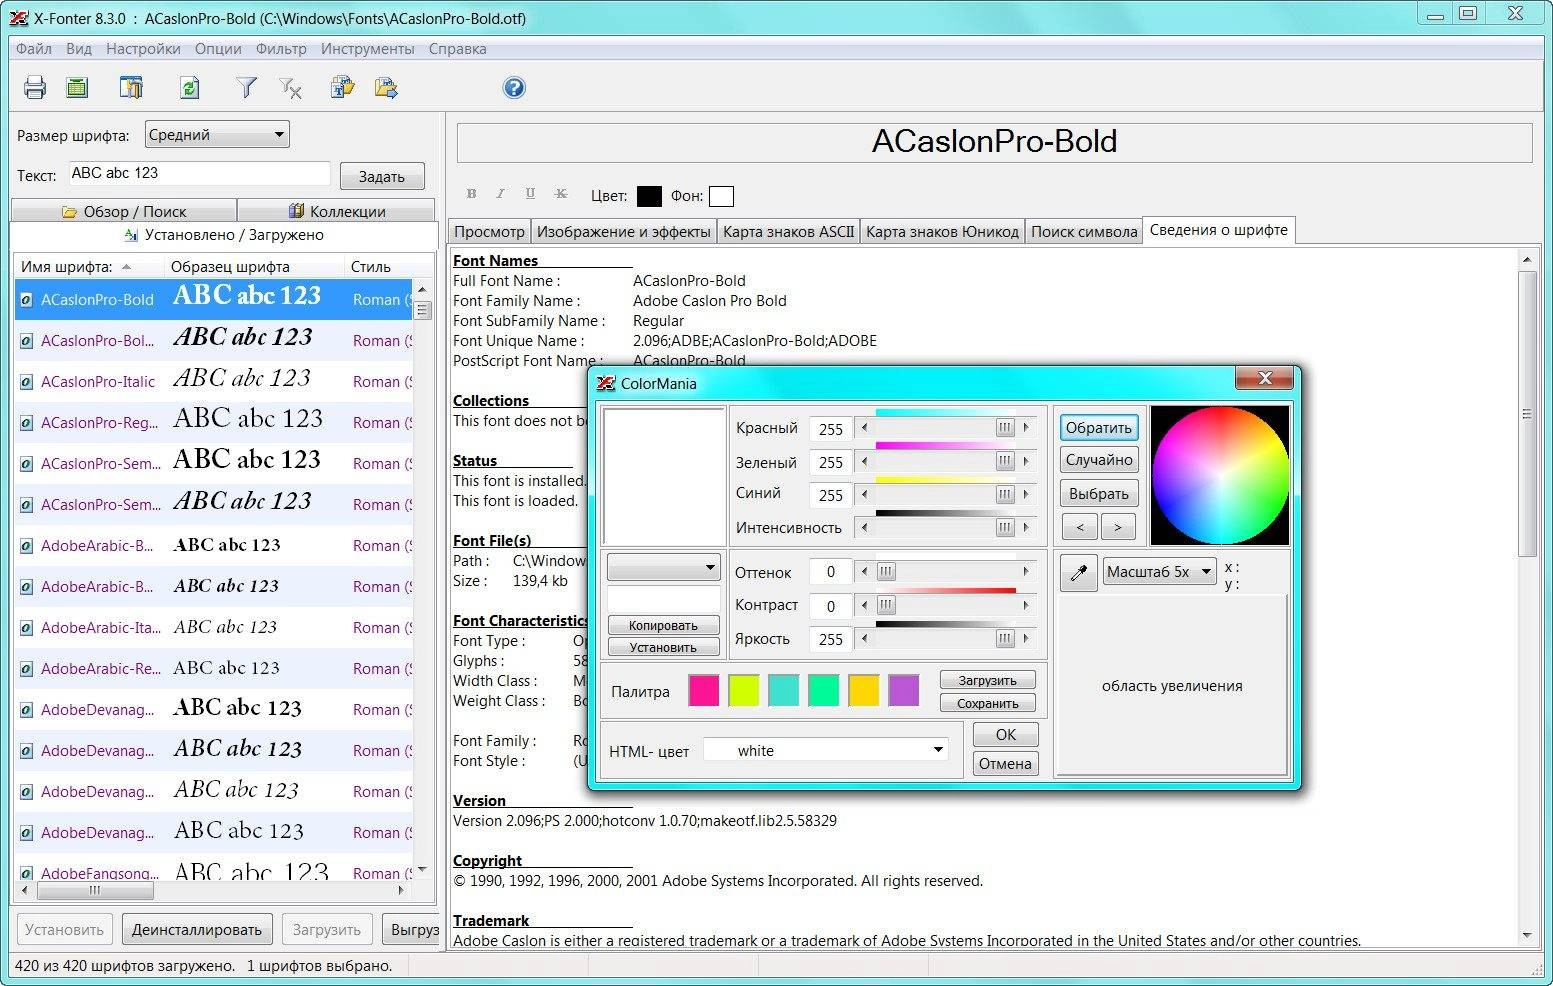The image size is (1553, 986).
Task: Open the empty dropdown above Копировать
Action: coord(663,567)
